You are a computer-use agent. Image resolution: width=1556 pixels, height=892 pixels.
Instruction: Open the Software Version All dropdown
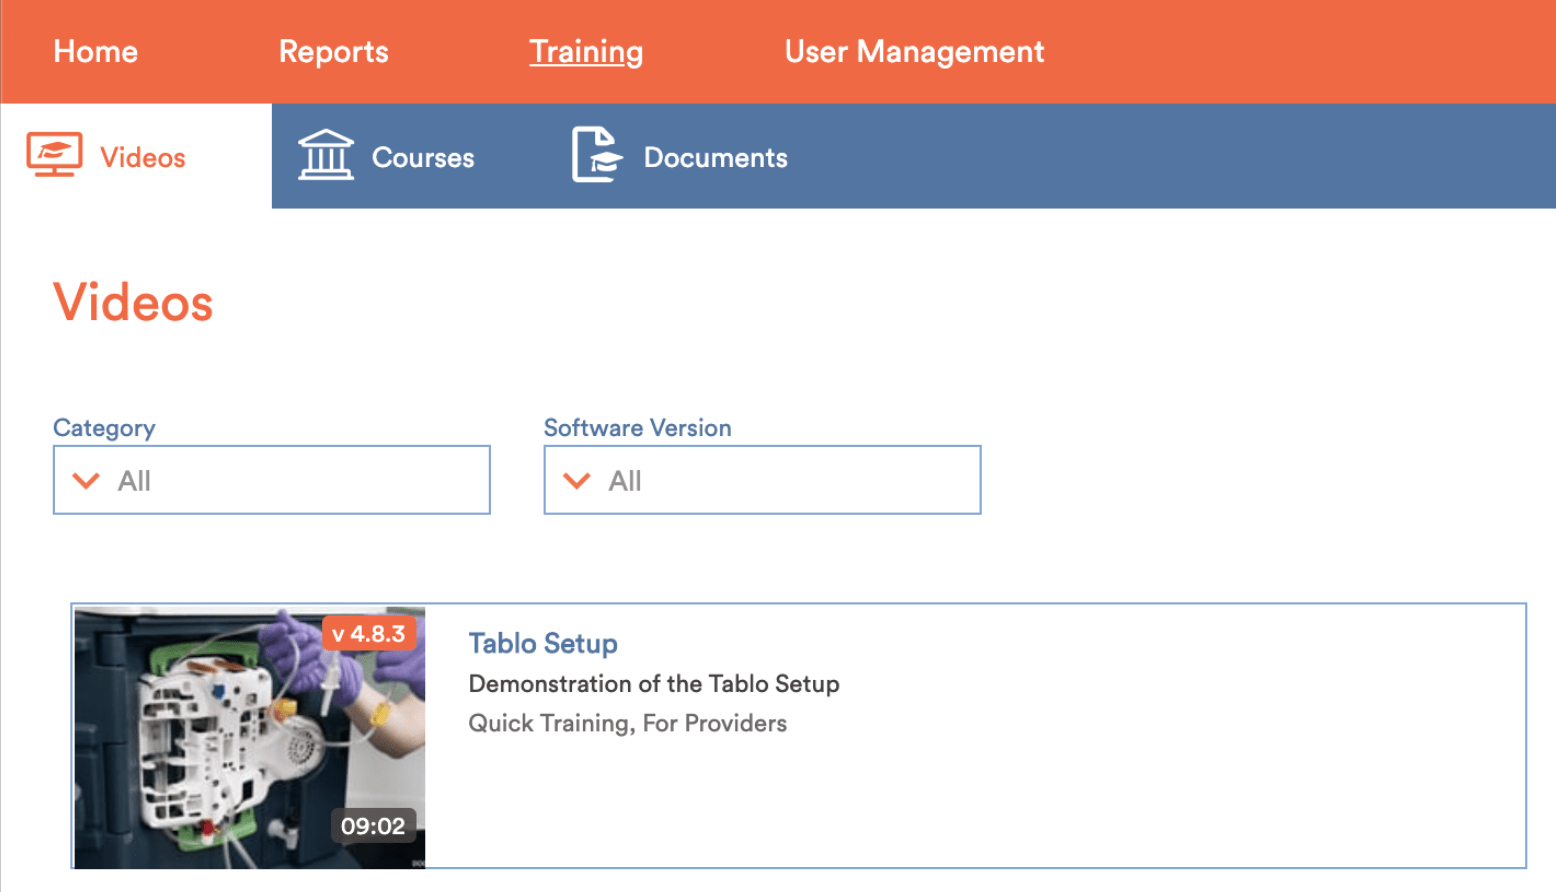[762, 480]
